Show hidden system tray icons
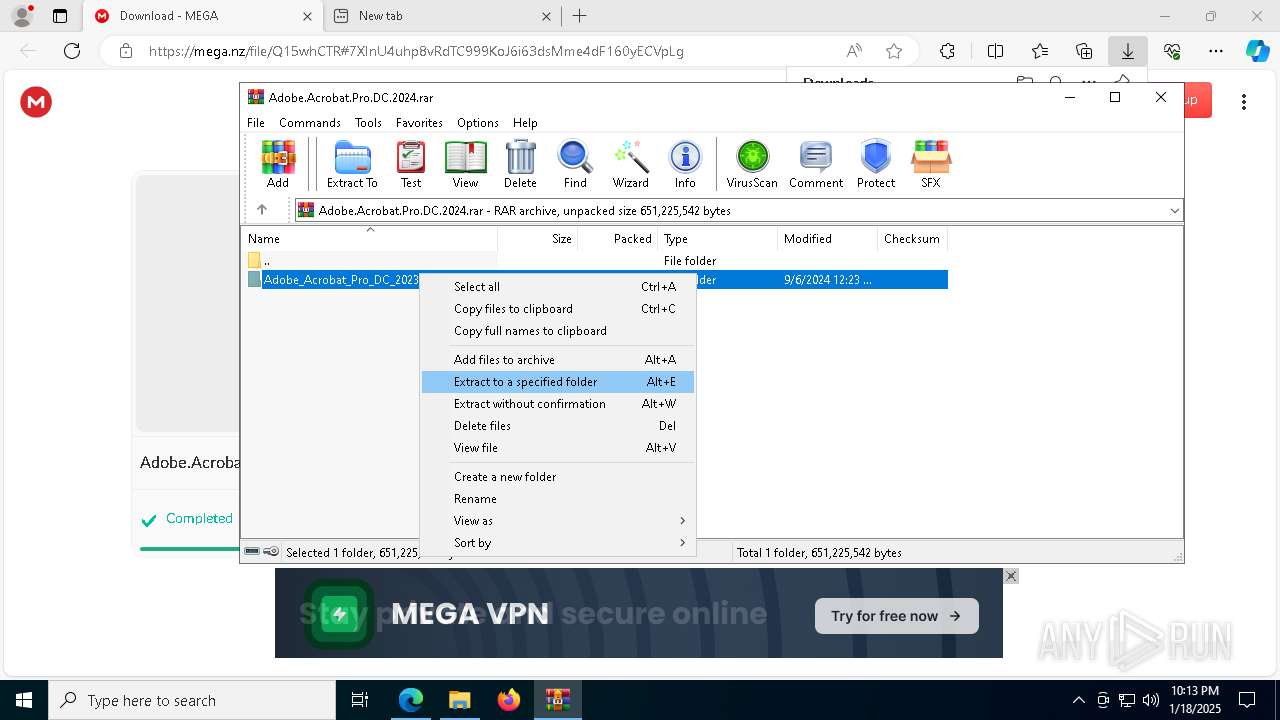The width and height of the screenshot is (1280, 720). click(x=1078, y=700)
